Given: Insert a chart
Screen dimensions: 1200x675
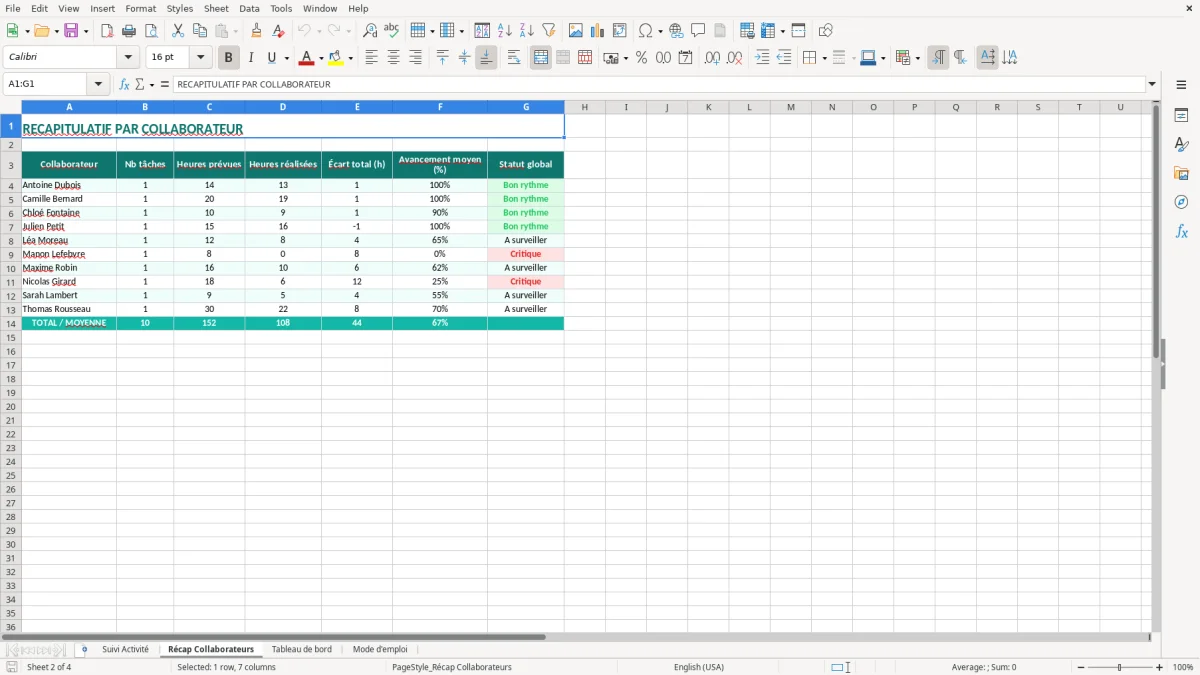Looking at the screenshot, I should click(x=597, y=31).
